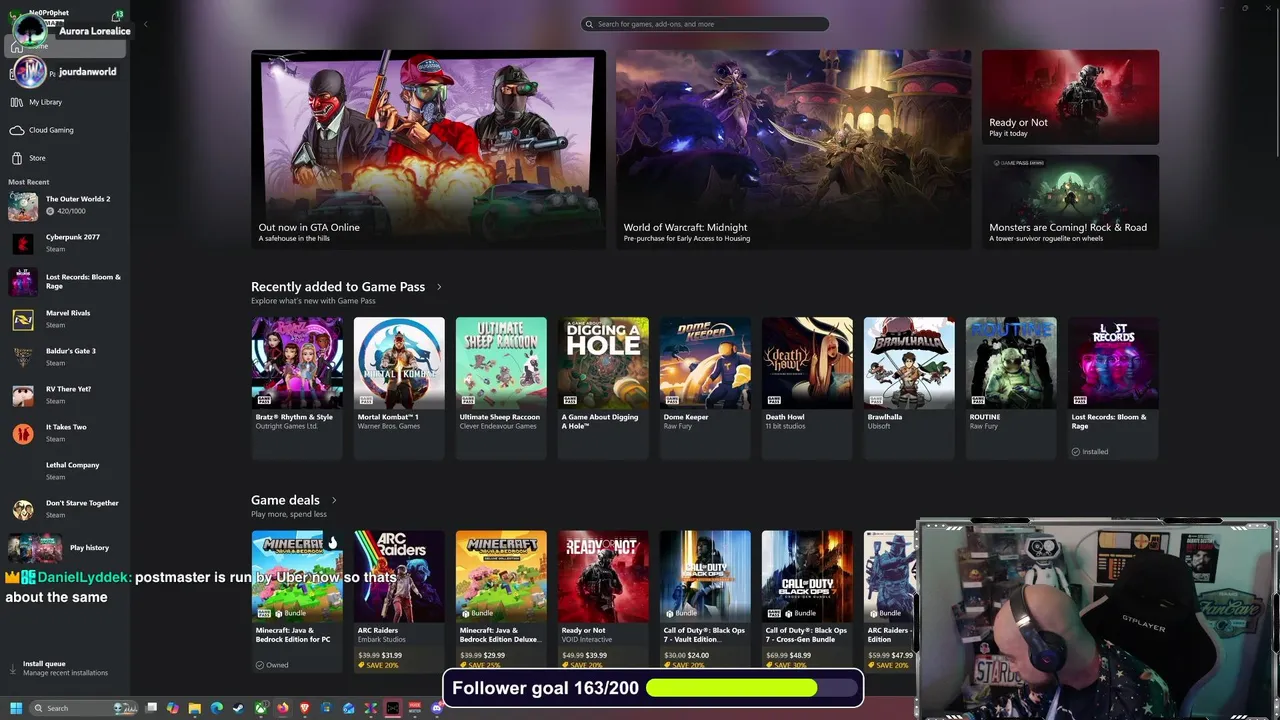Open Minecraft Java & Bedrock Deluxe deal card
The width and height of the screenshot is (1280, 720).
pos(501,600)
